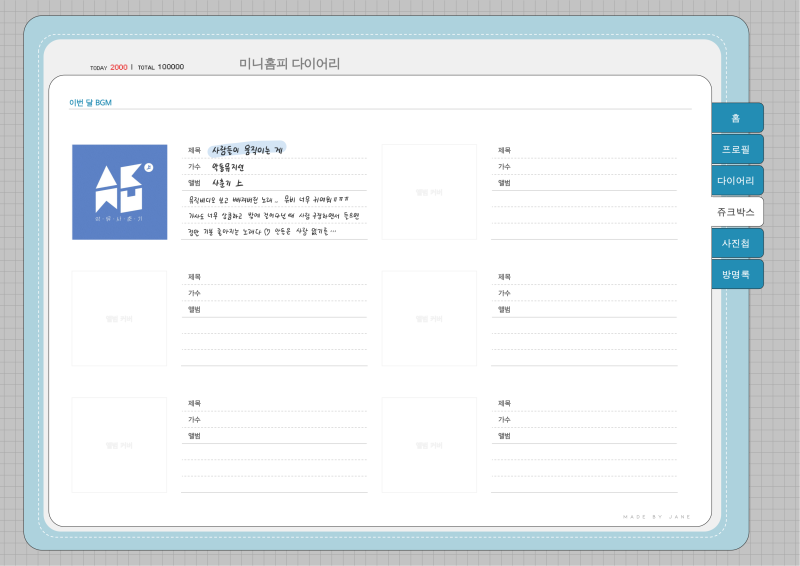The image size is (800, 566).
Task: Go to the 다이어리 tab
Action: (x=737, y=180)
